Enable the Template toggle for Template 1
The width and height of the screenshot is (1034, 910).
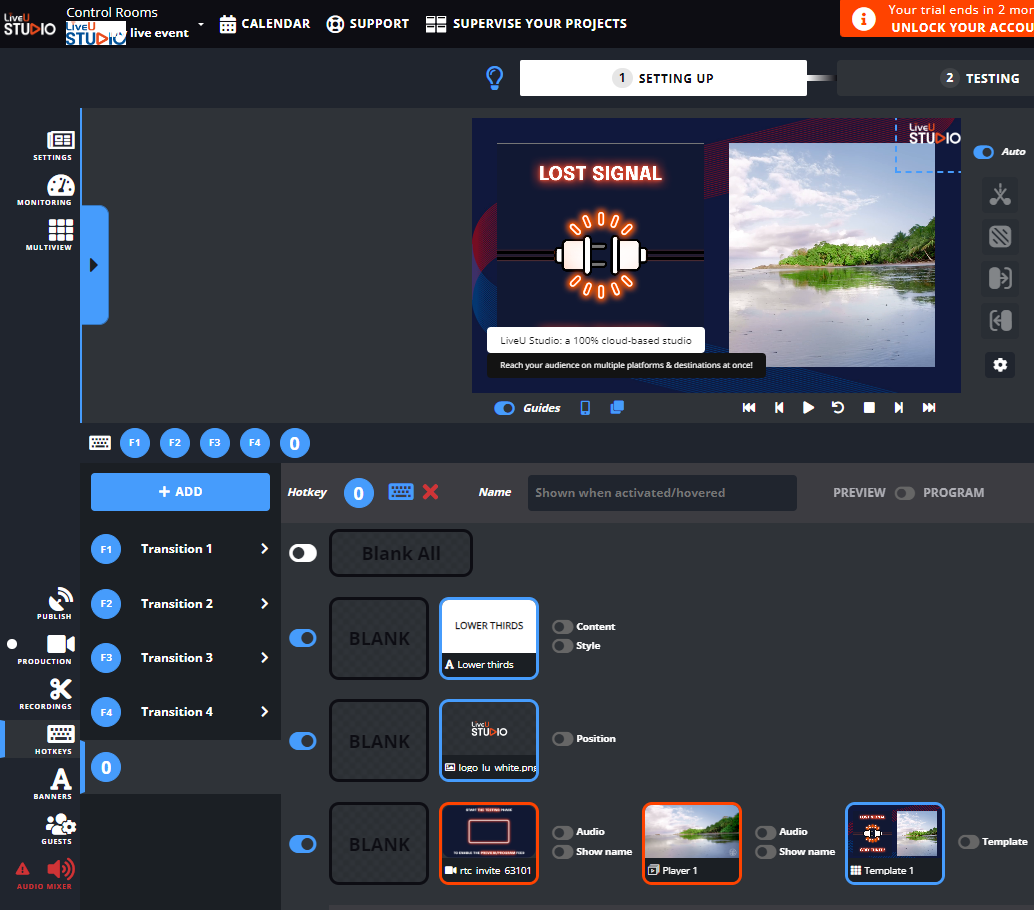[968, 841]
